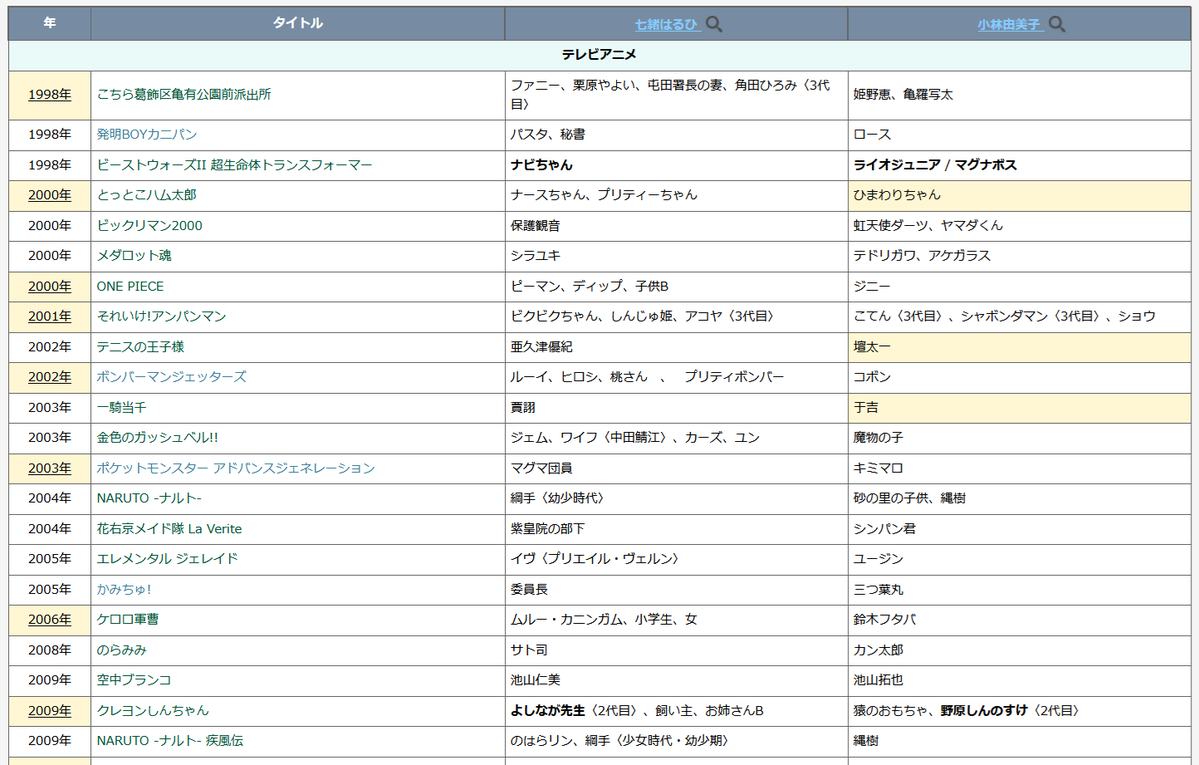Click 2003年 year link beside ポケットモンスター
This screenshot has width=1199, height=765.
tap(50, 467)
